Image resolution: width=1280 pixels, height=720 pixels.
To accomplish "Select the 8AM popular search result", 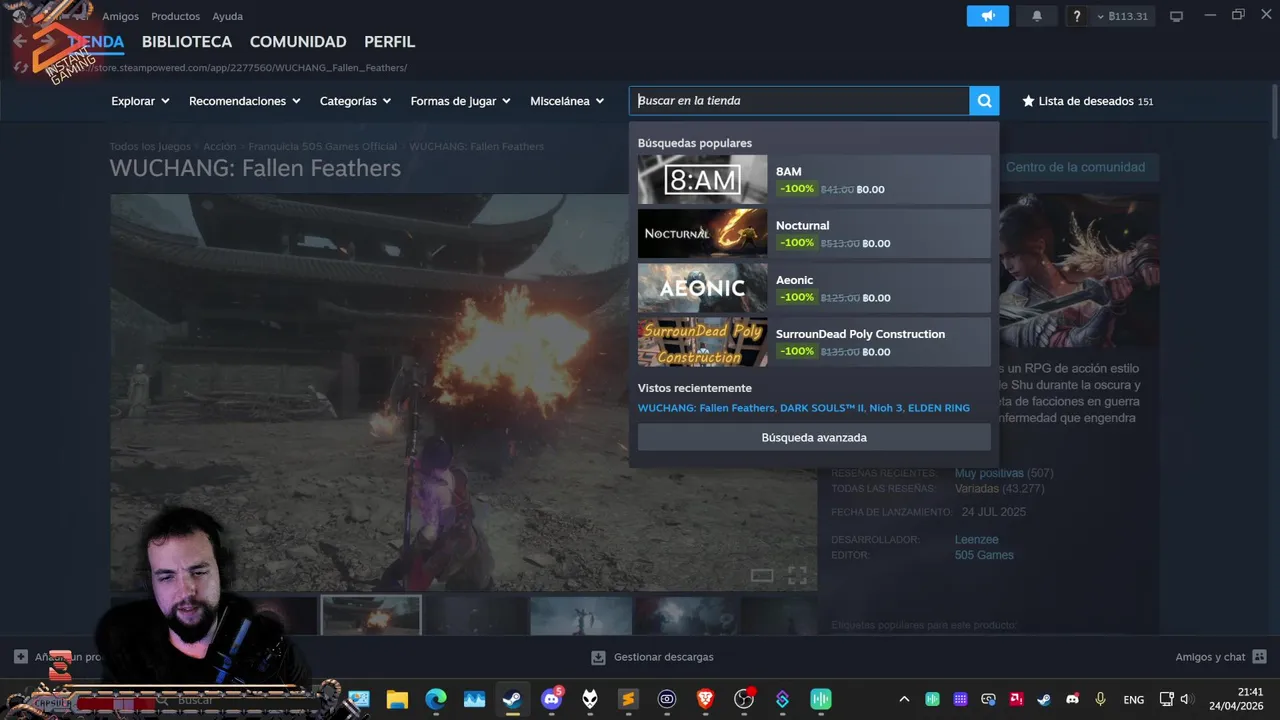I will [814, 180].
